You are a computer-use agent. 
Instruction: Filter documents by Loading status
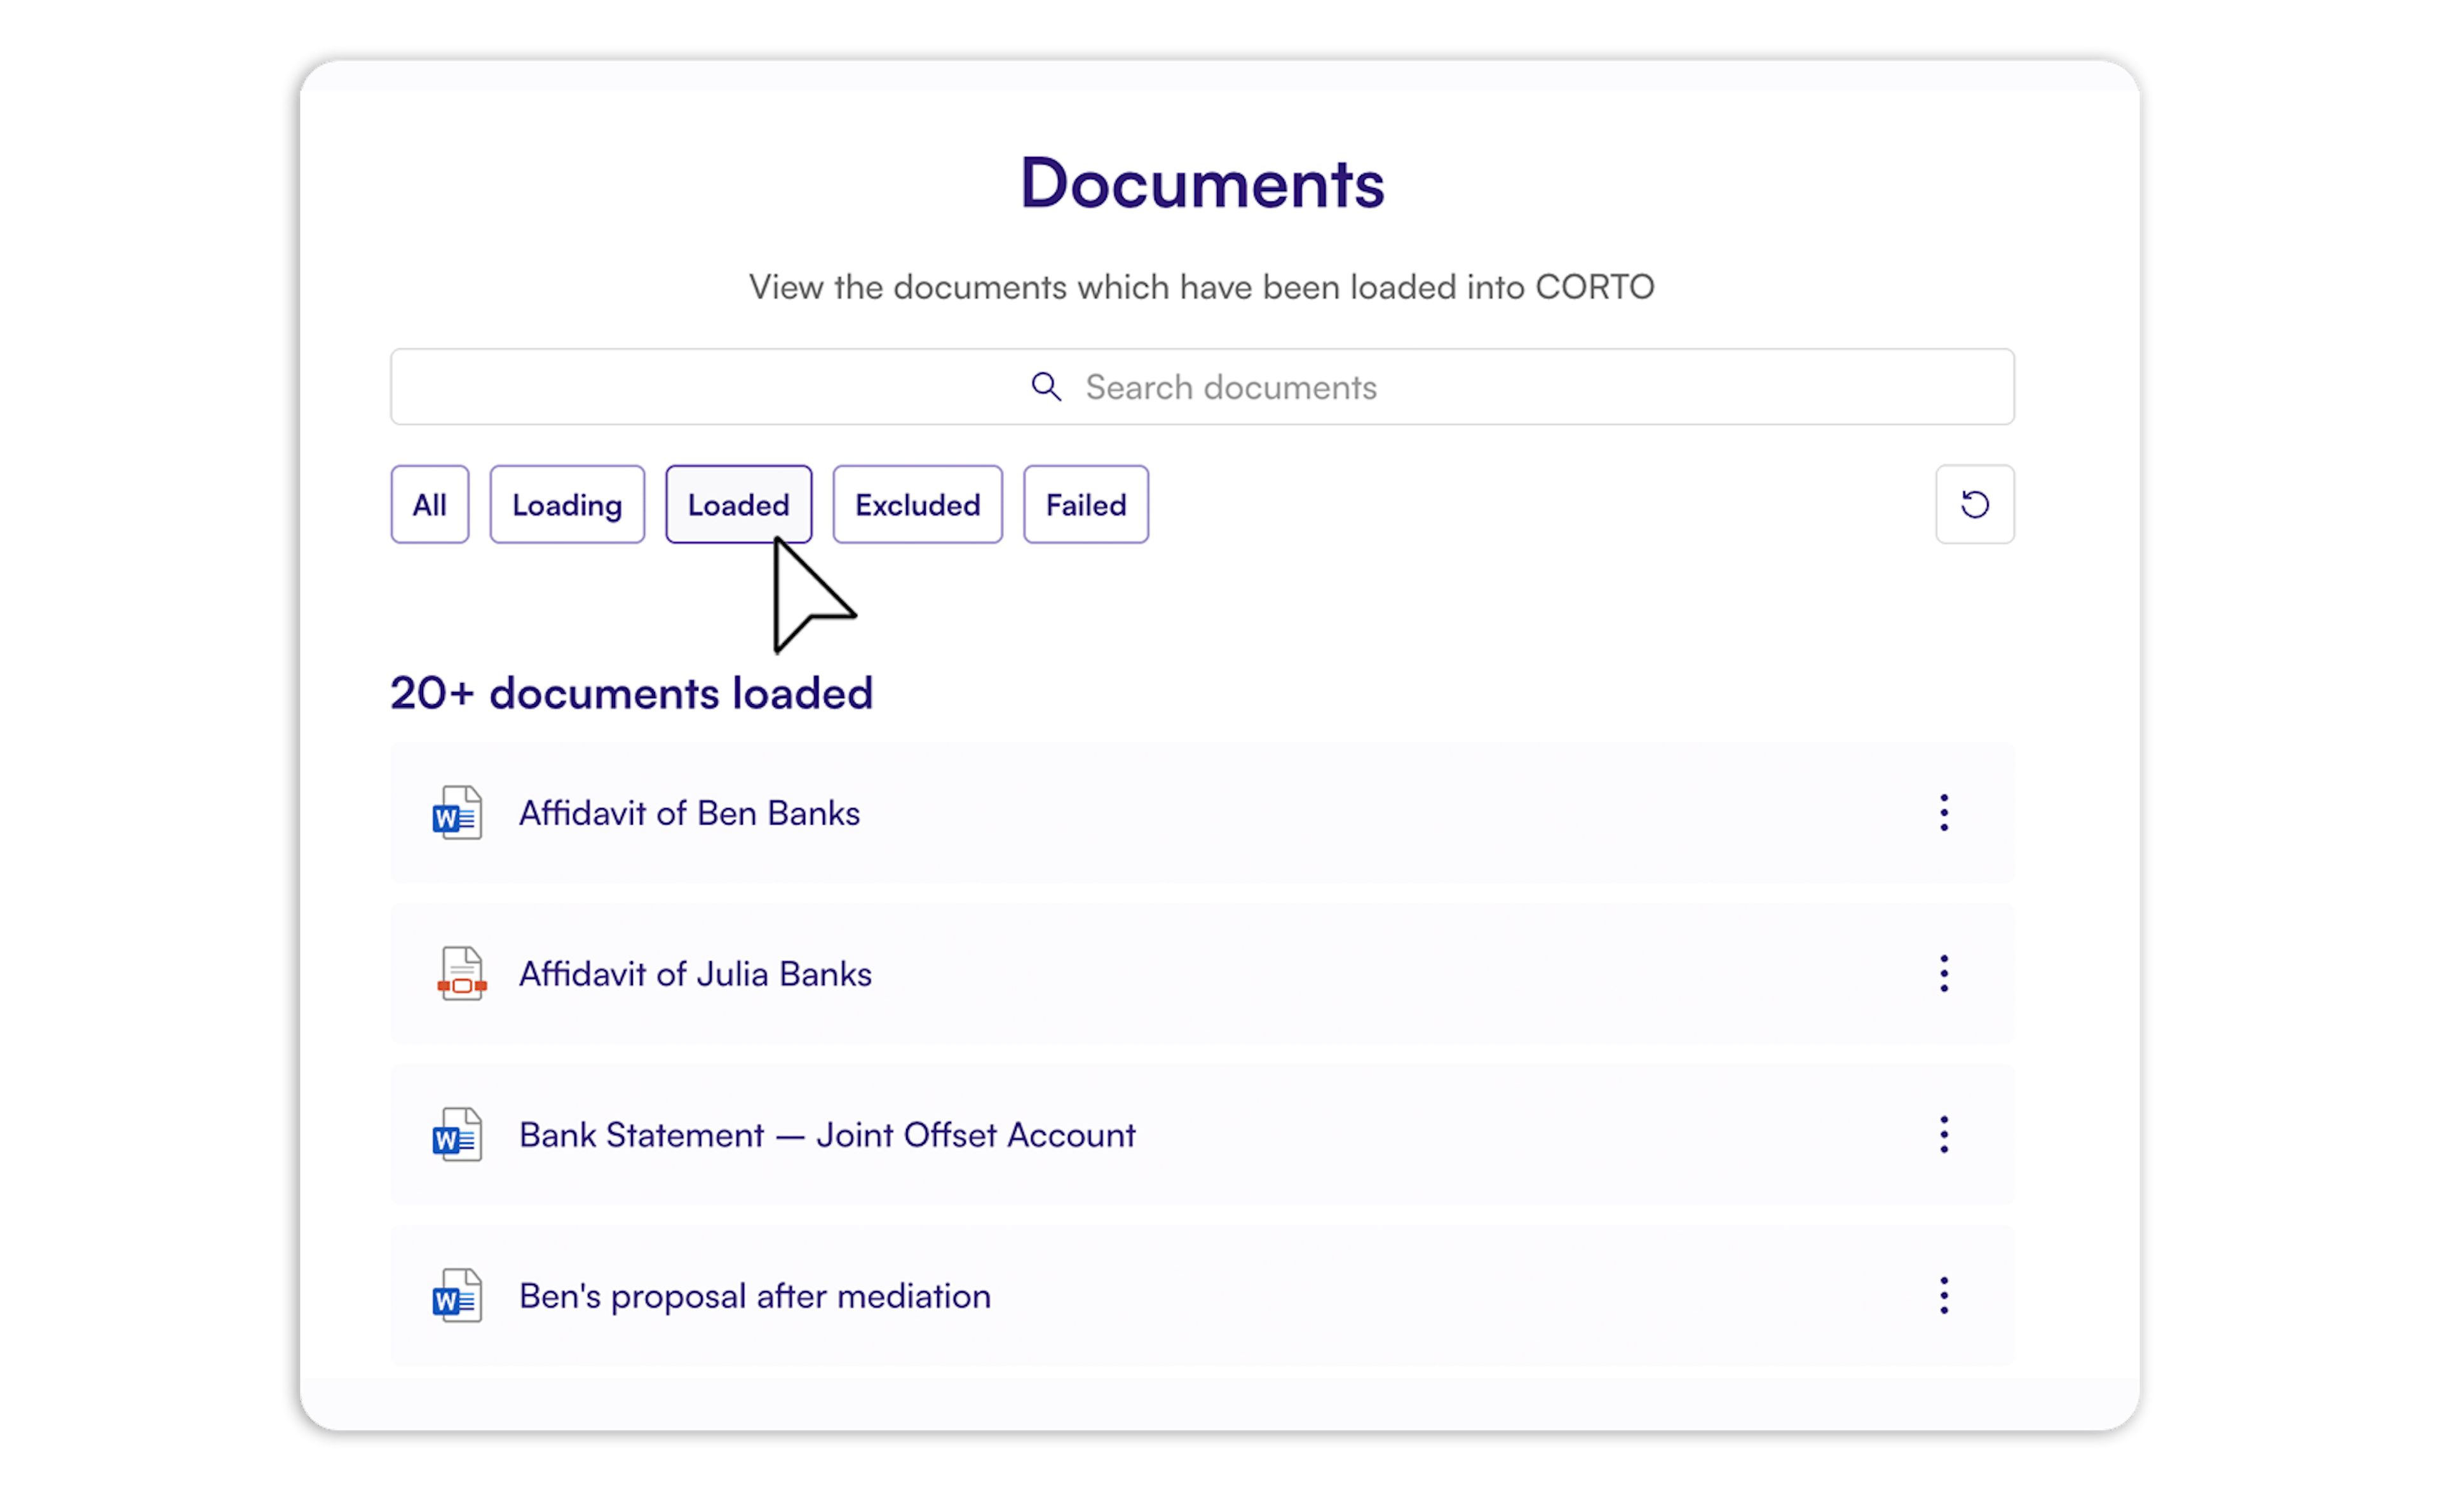tap(567, 505)
